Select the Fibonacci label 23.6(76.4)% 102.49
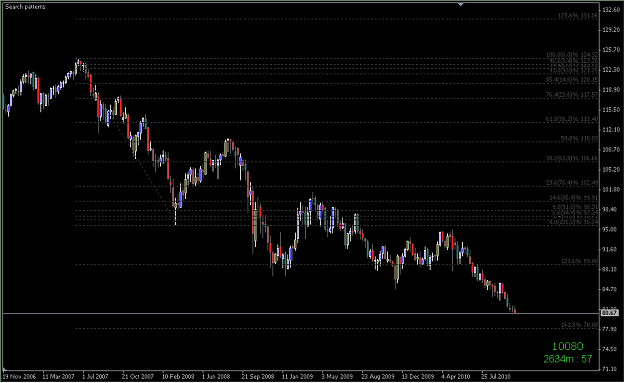 coord(572,183)
